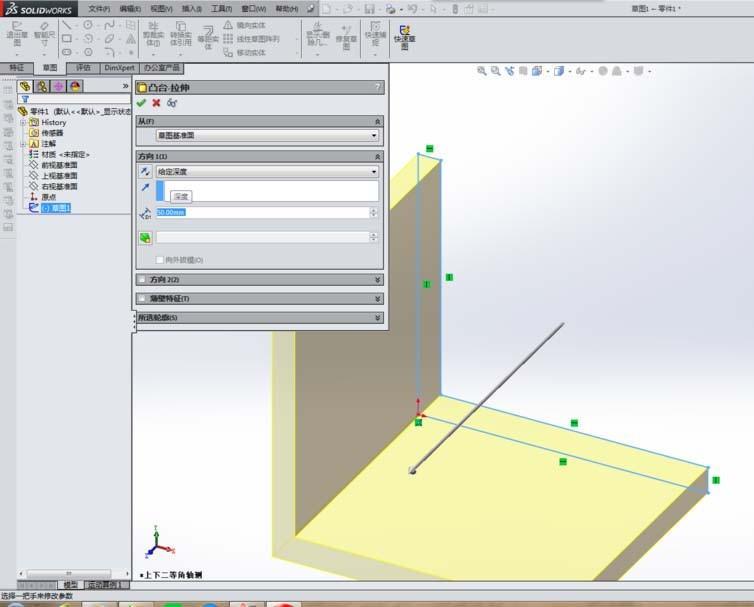Open the end condition Blind dropdown

267,172
